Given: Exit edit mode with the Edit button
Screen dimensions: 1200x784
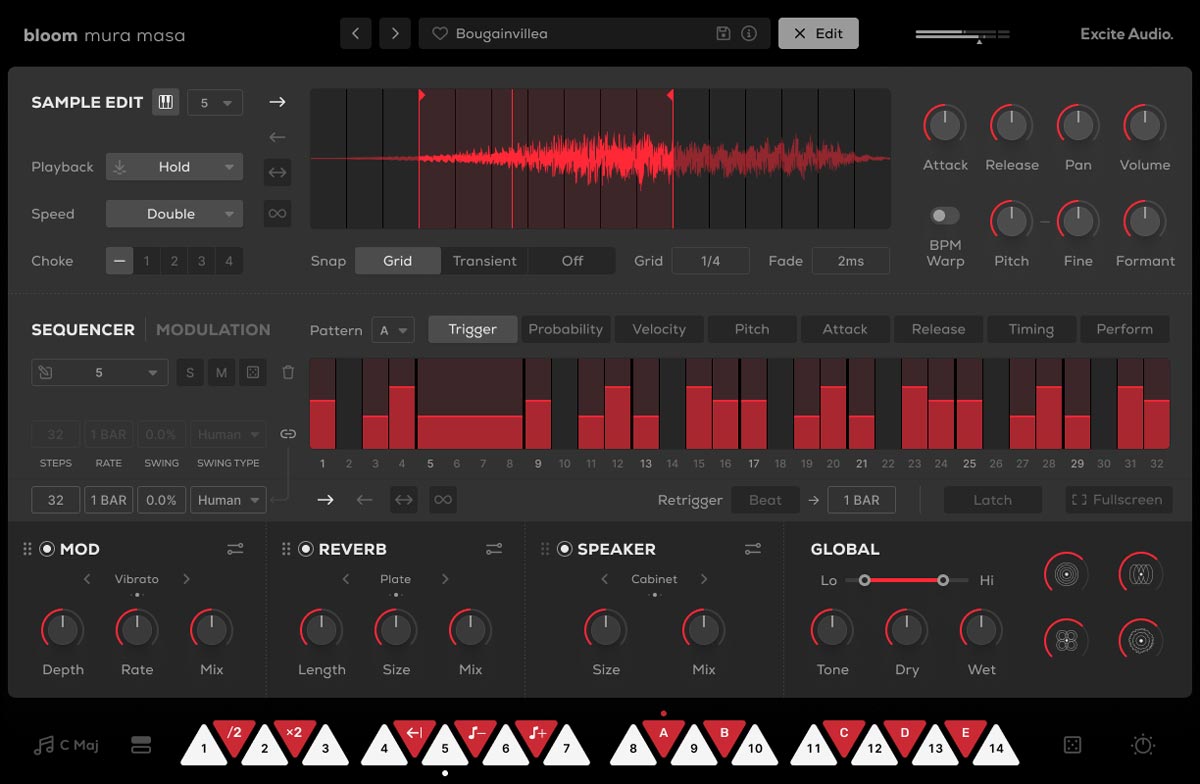Looking at the screenshot, I should [818, 32].
